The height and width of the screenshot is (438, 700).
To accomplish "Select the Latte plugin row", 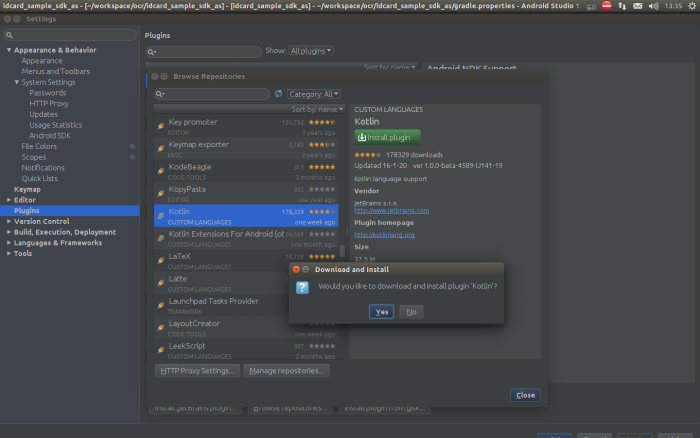I will click(x=222, y=283).
